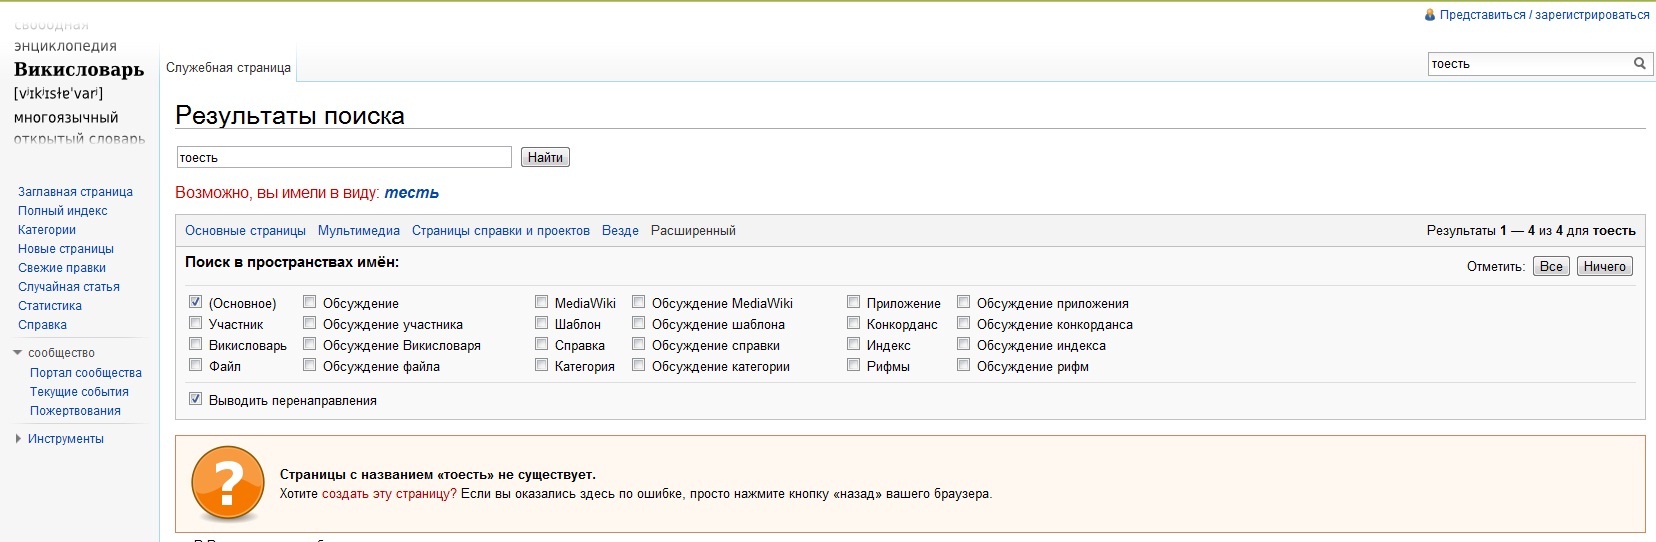The height and width of the screenshot is (542, 1656).
Task: Uncheck the (Основное) namespace checkbox
Action: pos(196,302)
